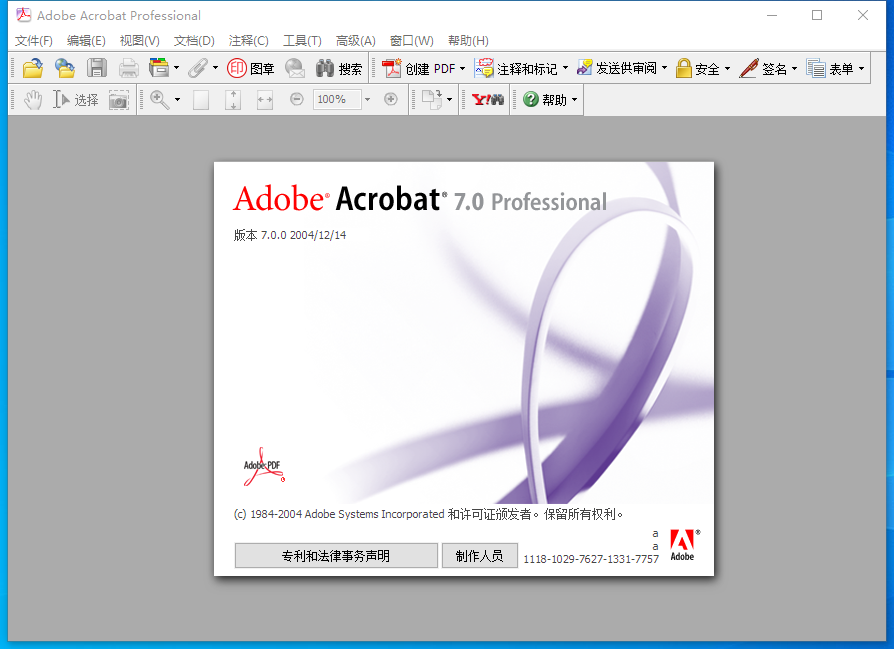Select the Hand tool
894x649 pixels.
[33, 100]
